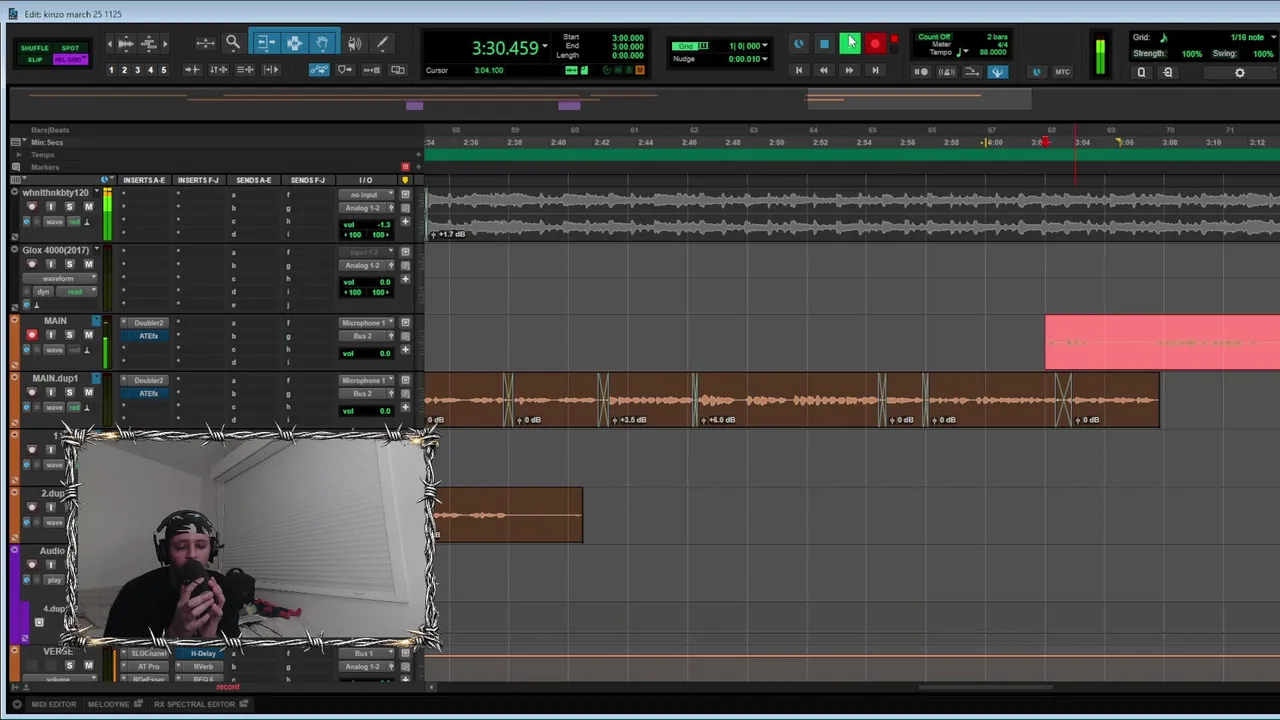The height and width of the screenshot is (720, 1280).
Task: Open the MIDI EDITOR tab
Action: pos(53,704)
